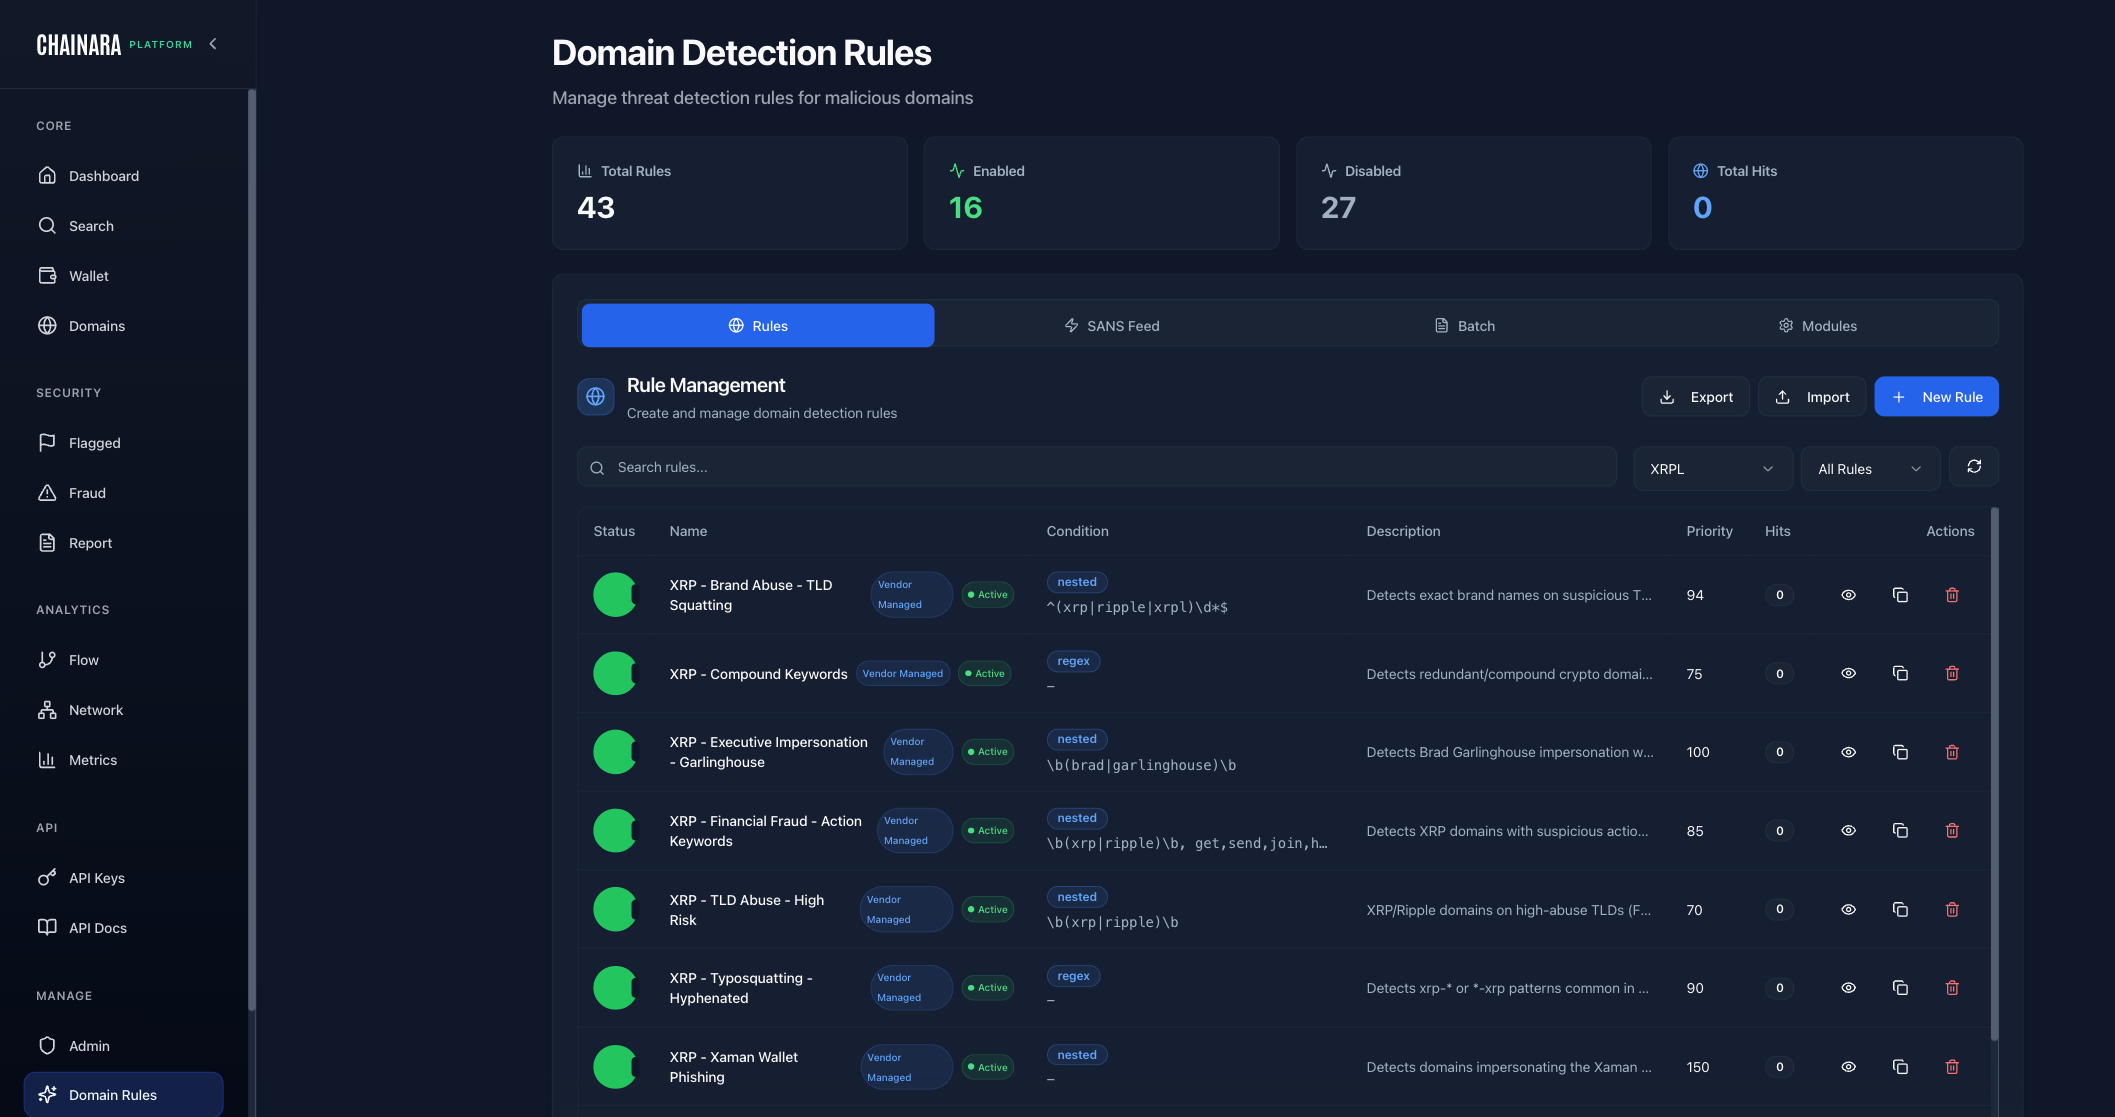2115x1117 pixels.
Task: Click the Export button
Action: pyautogui.click(x=1695, y=397)
